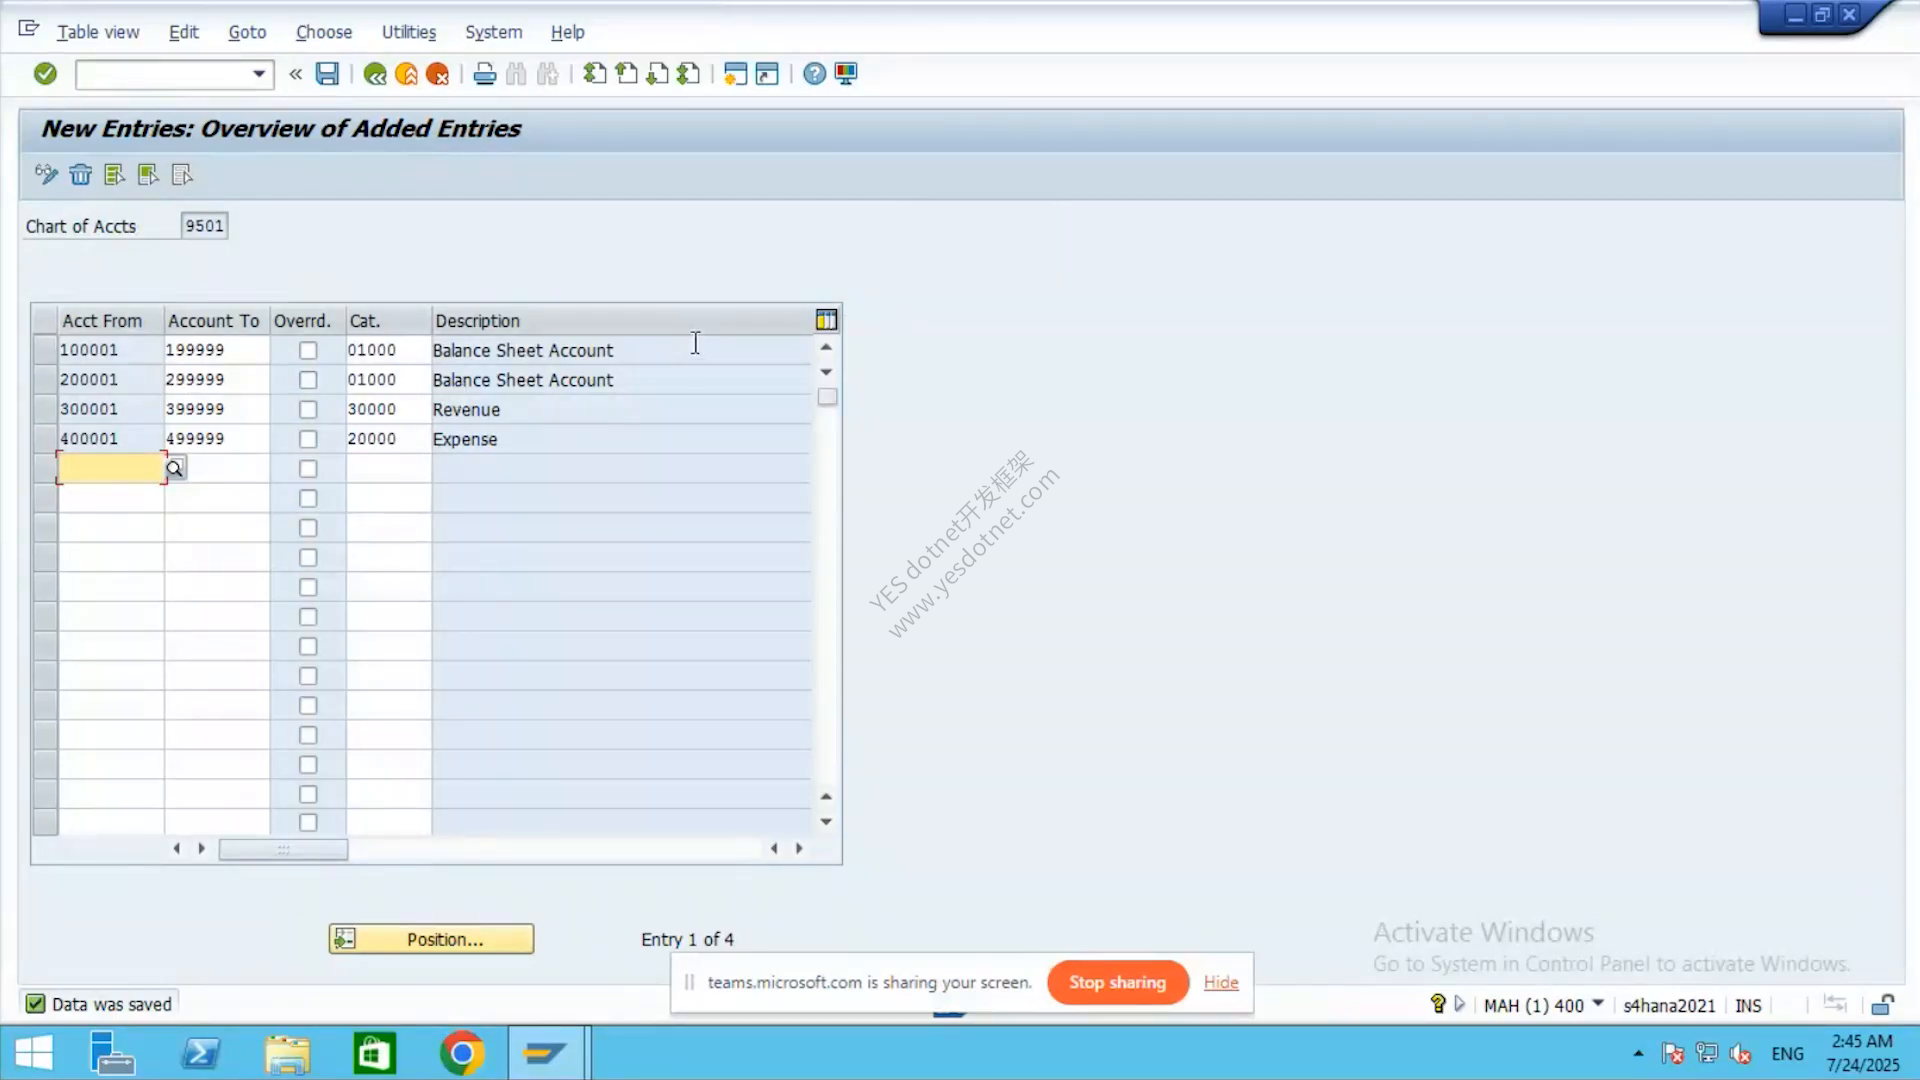The image size is (1920, 1080).
Task: Click the Stop sharing button
Action: 1118,982
